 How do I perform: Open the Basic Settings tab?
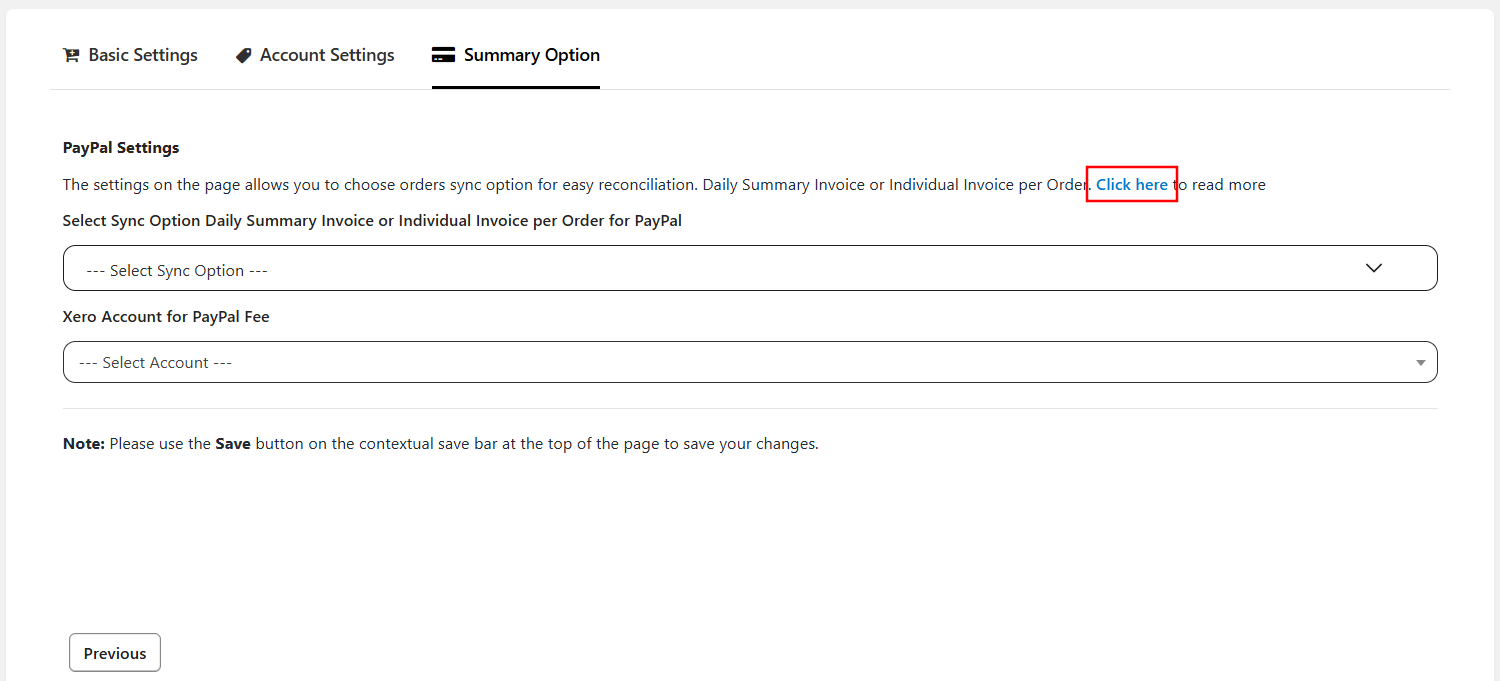(142, 55)
